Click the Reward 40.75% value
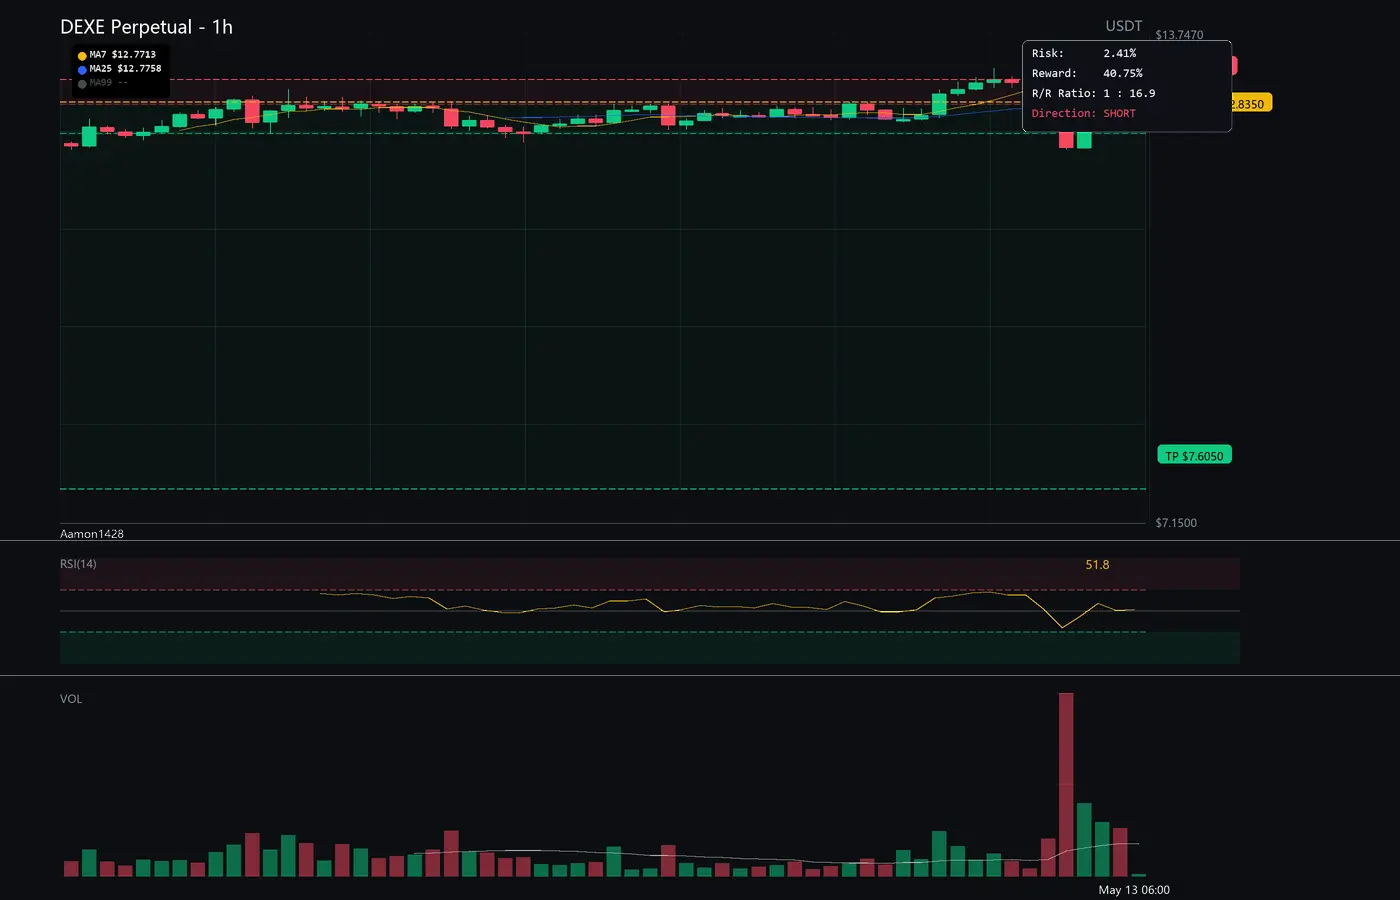Image resolution: width=1400 pixels, height=900 pixels. 1123,73
